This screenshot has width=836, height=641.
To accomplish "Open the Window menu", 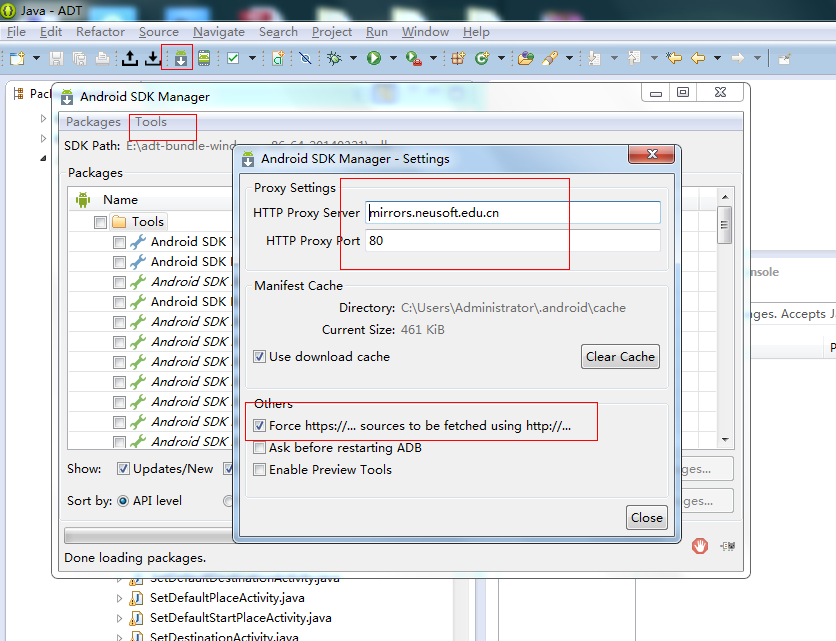I will coord(425,32).
